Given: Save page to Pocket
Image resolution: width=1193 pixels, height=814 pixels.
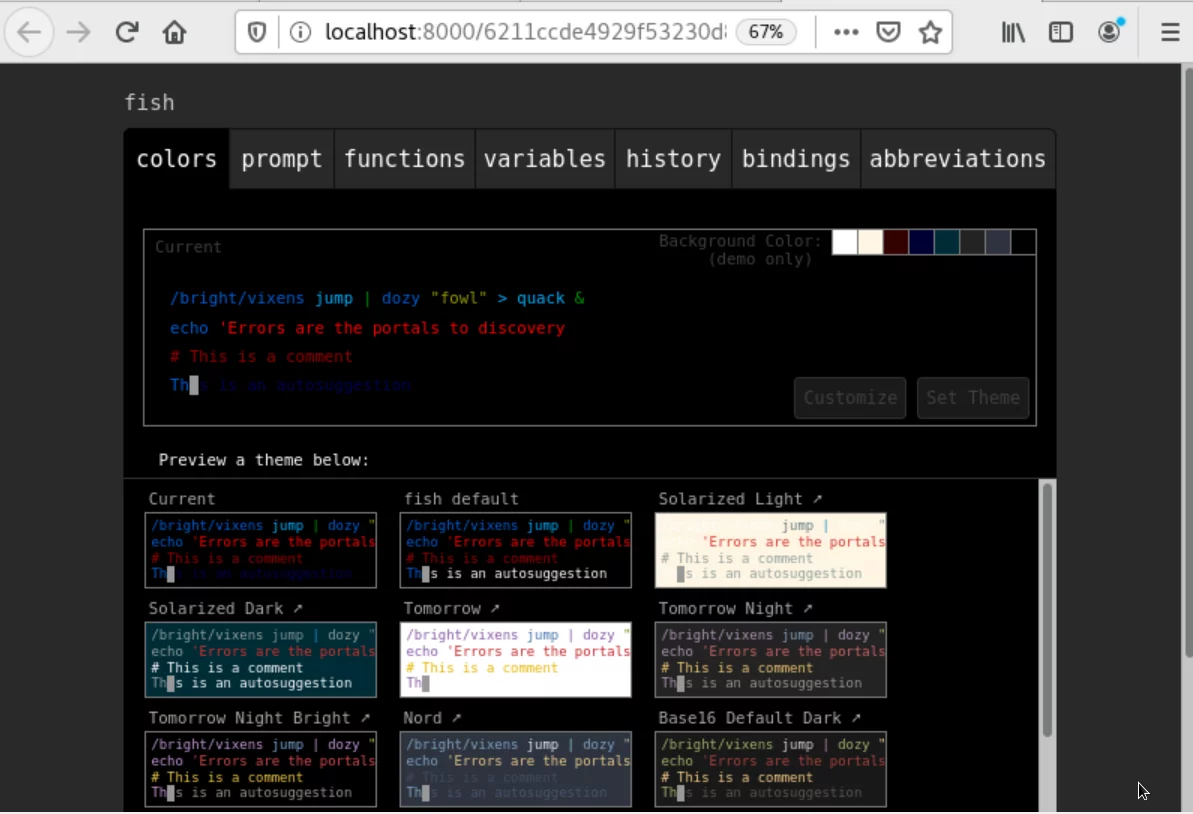Looking at the screenshot, I should point(888,32).
